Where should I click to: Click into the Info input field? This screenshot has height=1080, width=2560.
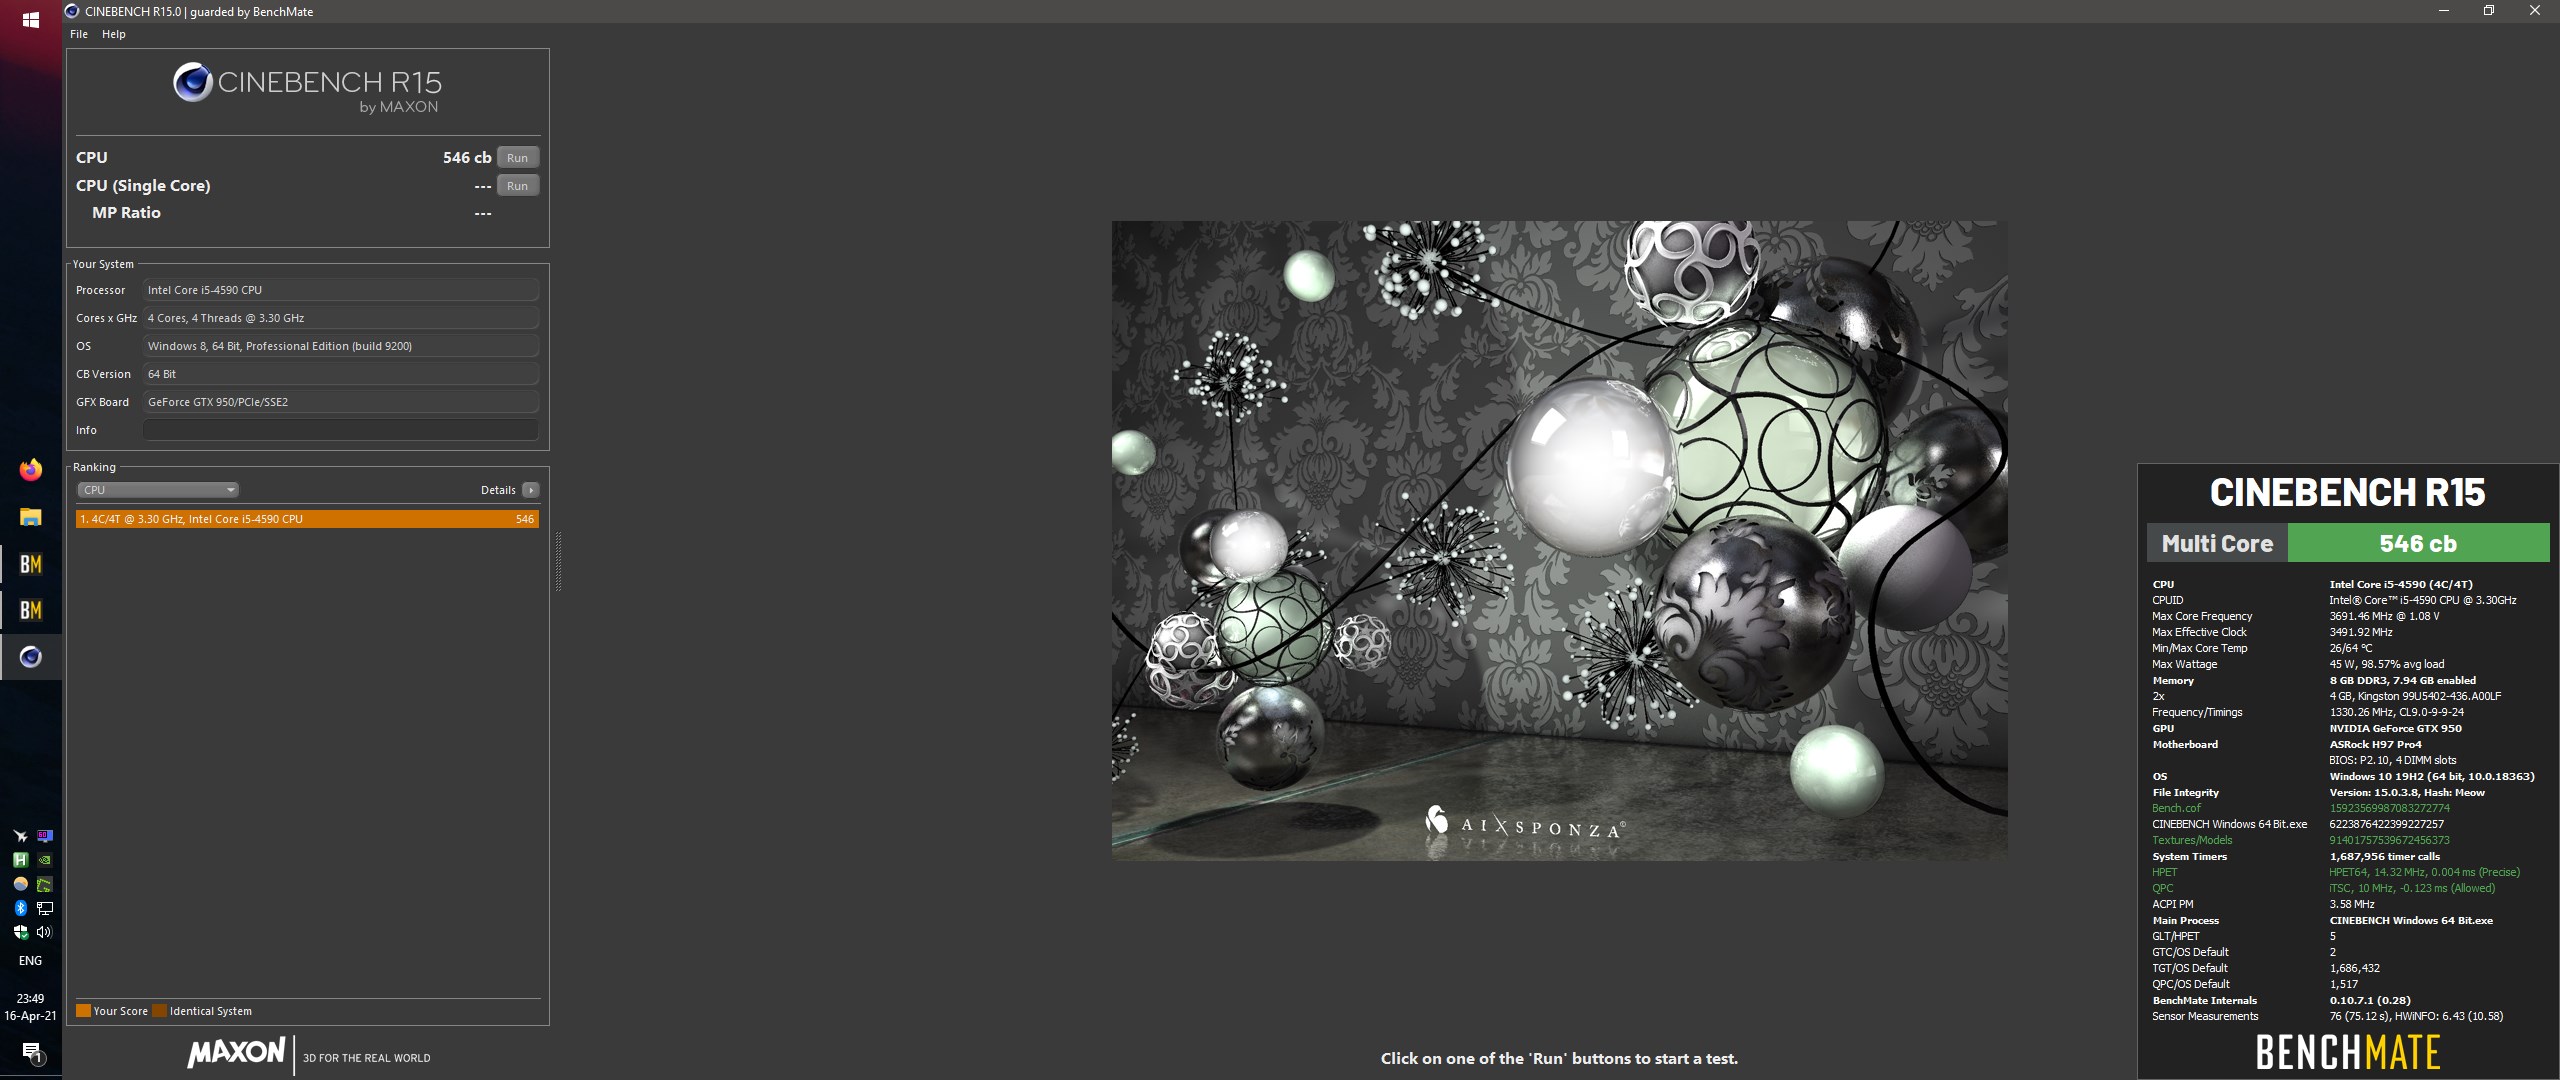coord(341,430)
